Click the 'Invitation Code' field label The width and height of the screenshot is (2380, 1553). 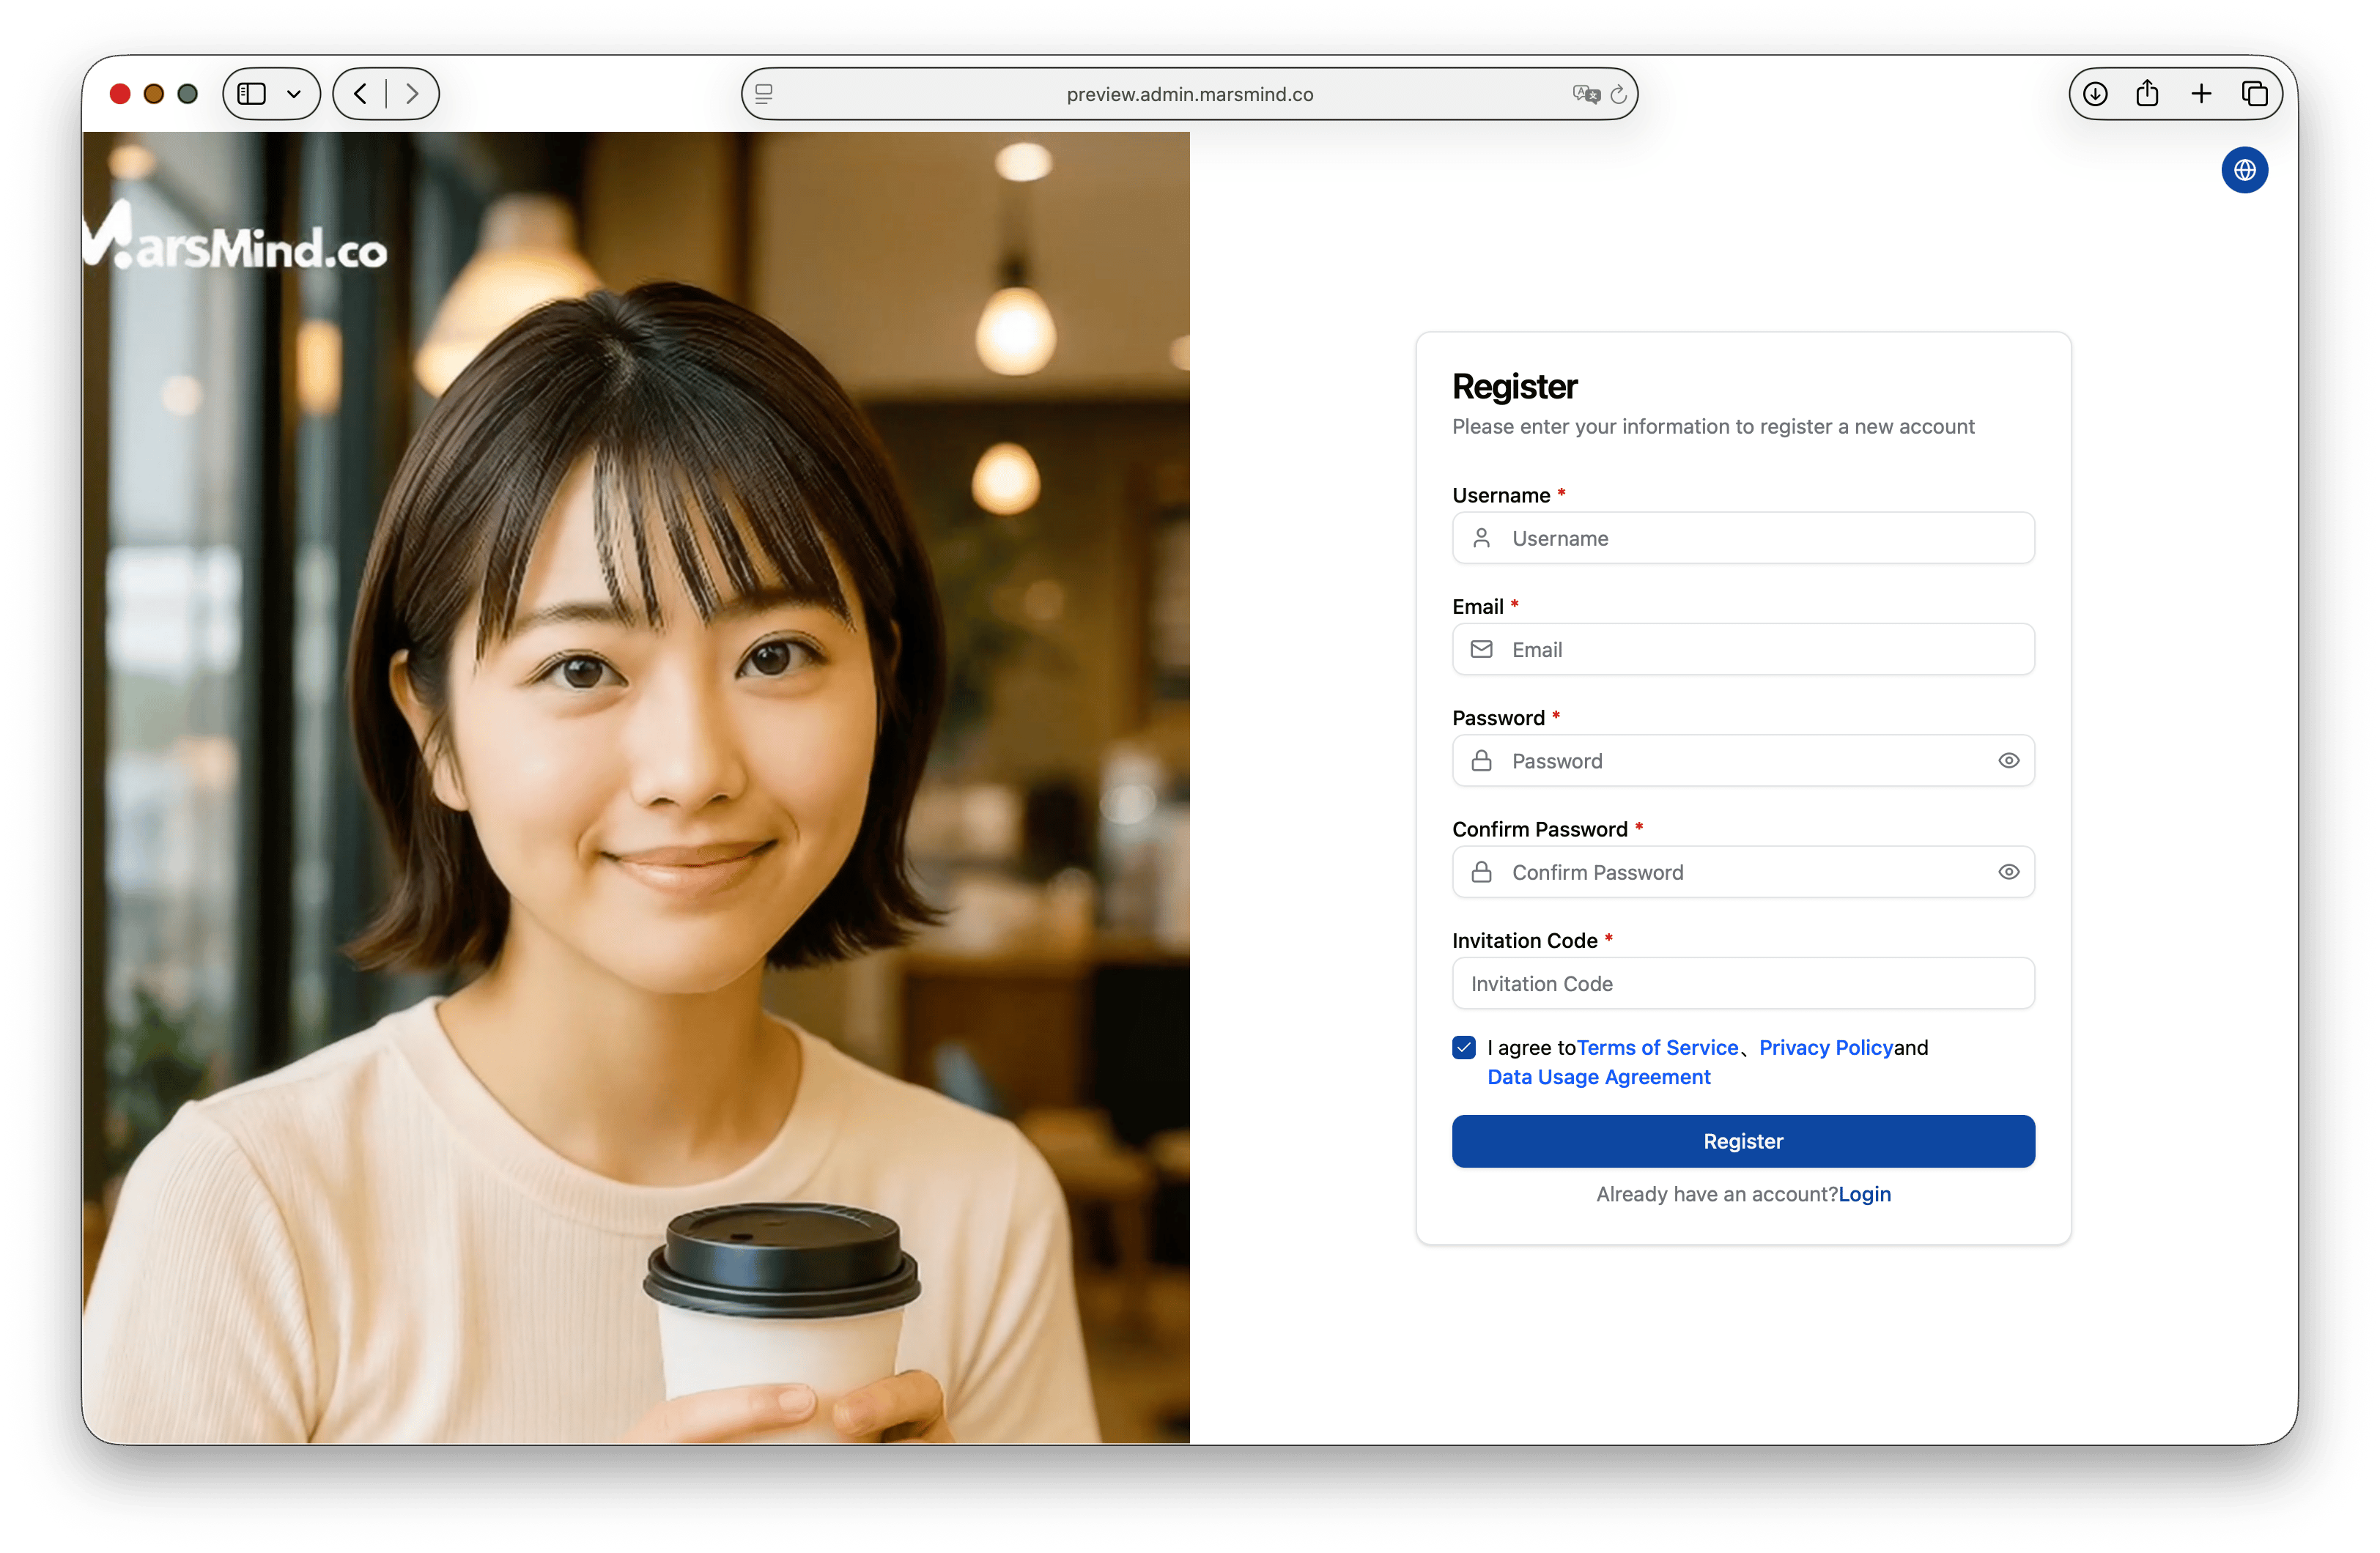point(1524,940)
